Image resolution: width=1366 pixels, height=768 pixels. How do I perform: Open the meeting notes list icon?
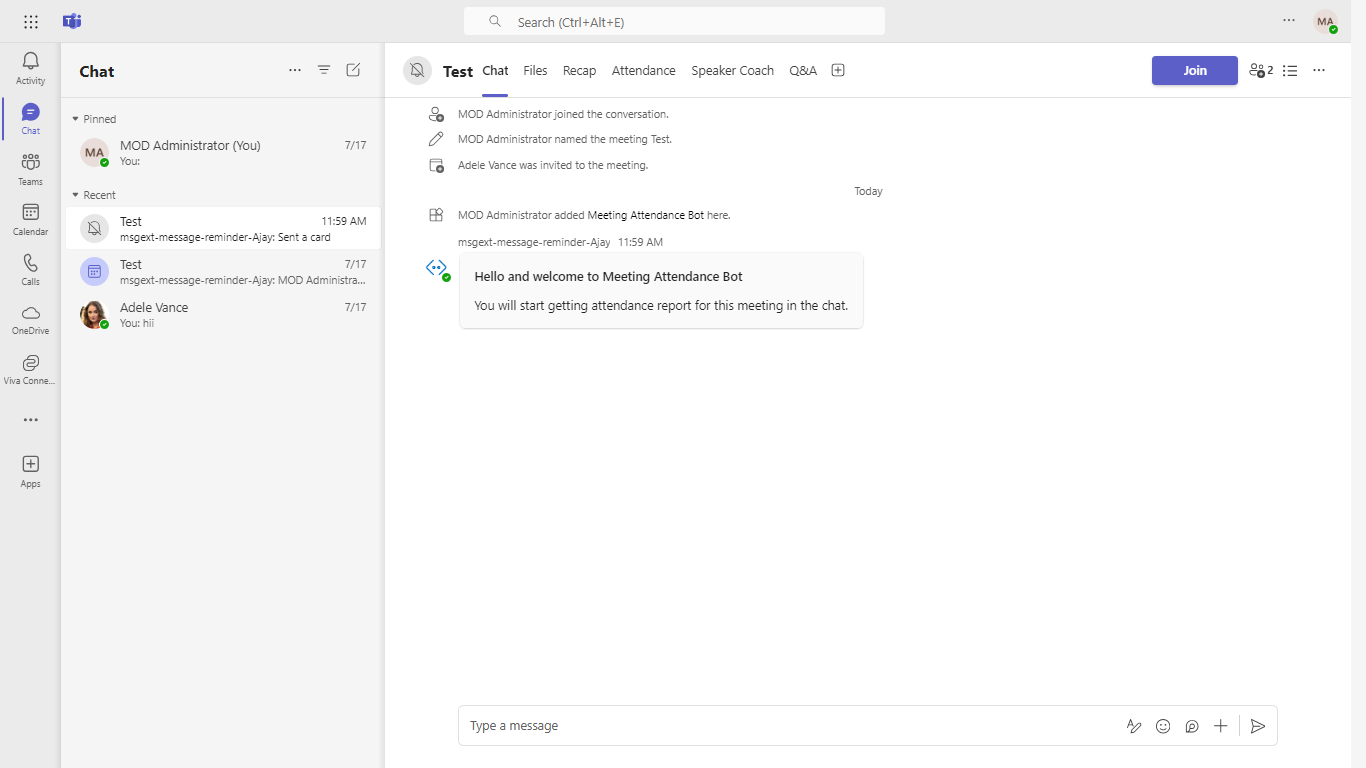pos(1290,71)
